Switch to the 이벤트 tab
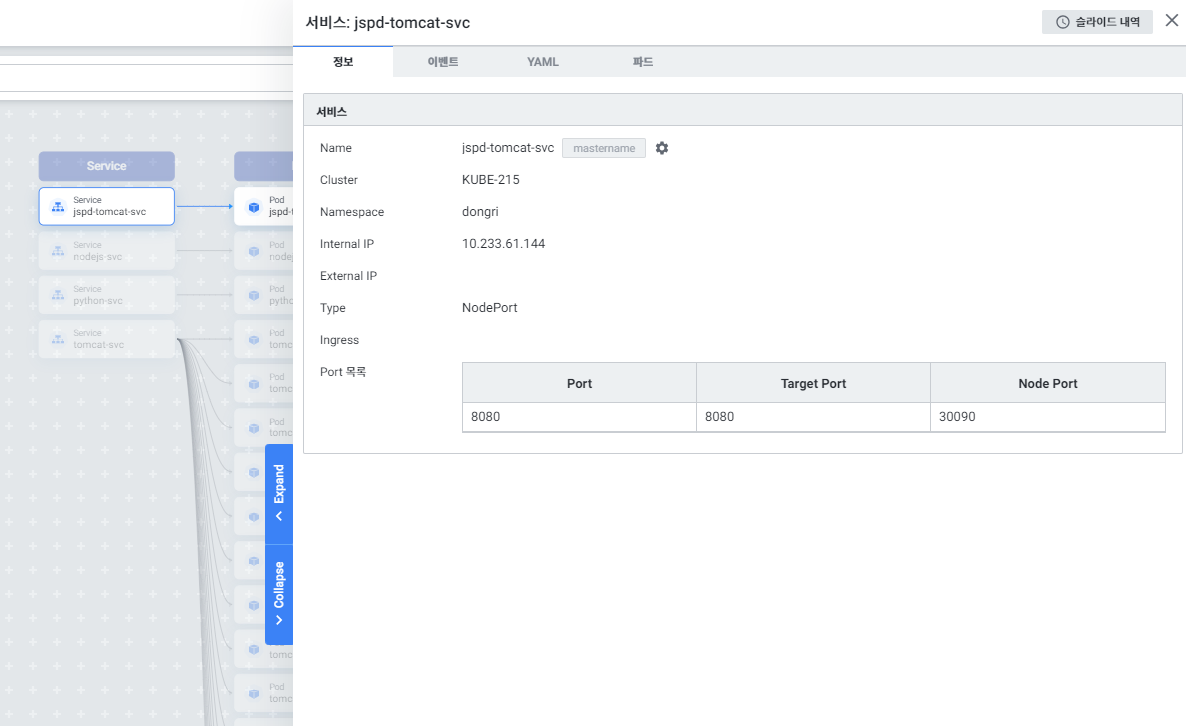Viewport: 1186px width, 726px height. click(443, 62)
